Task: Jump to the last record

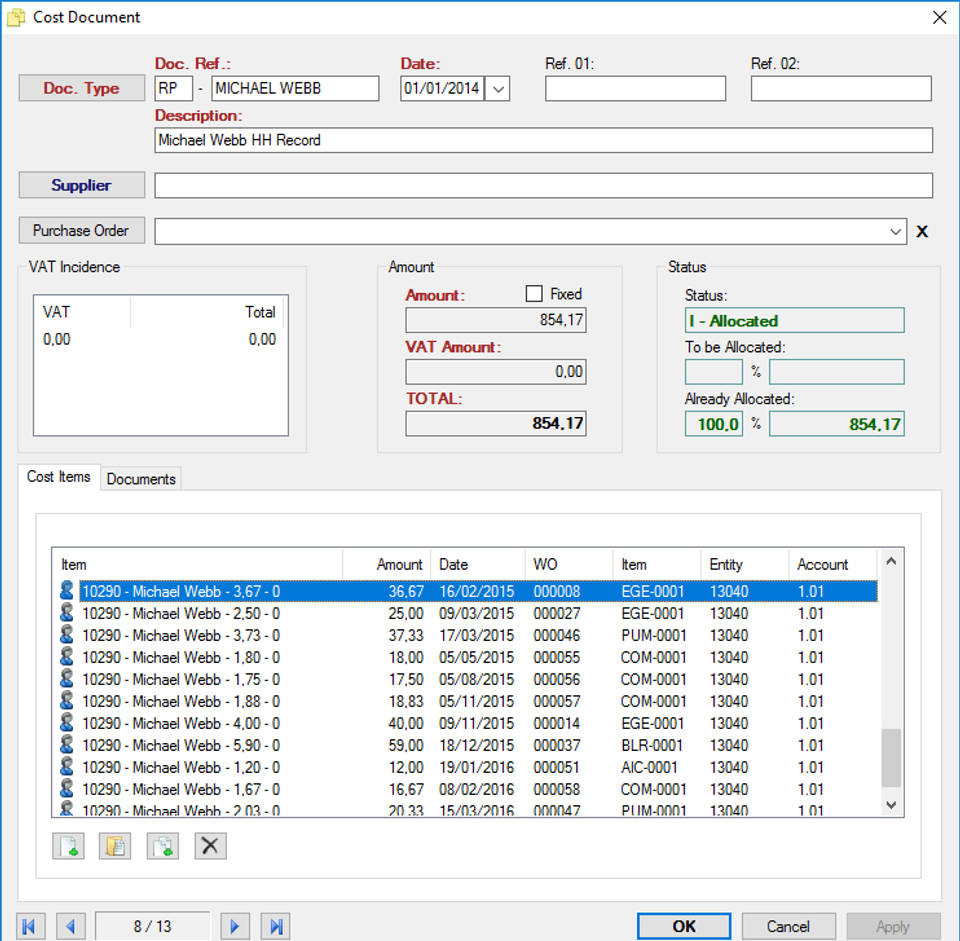Action: (x=276, y=926)
